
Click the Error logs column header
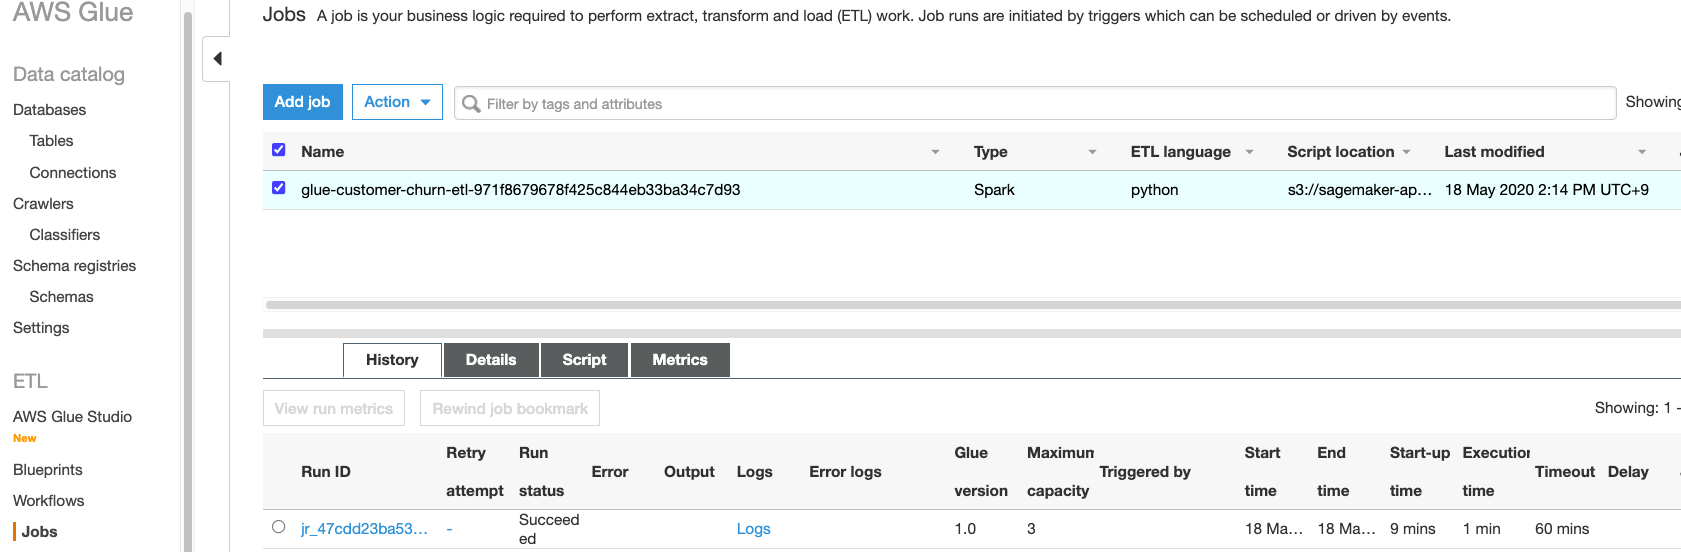click(x=845, y=472)
